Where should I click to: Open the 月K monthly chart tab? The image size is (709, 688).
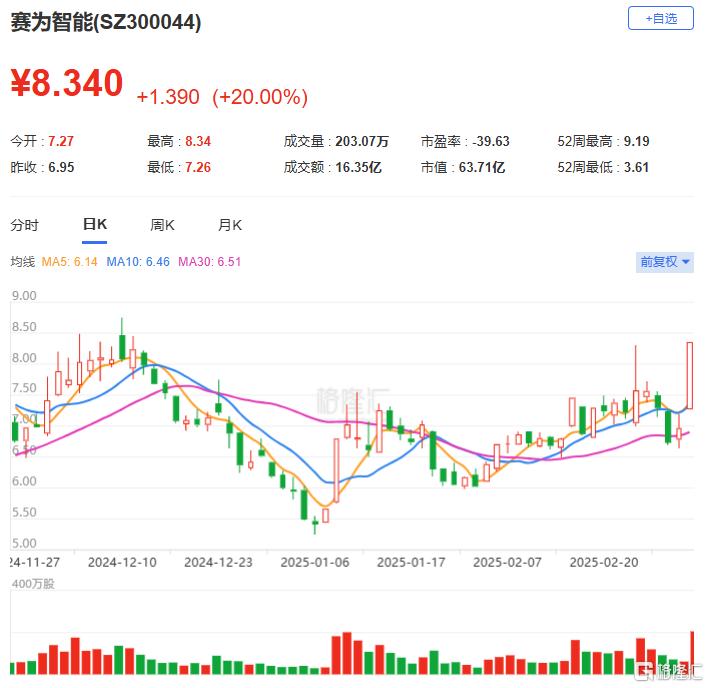[x=230, y=225]
